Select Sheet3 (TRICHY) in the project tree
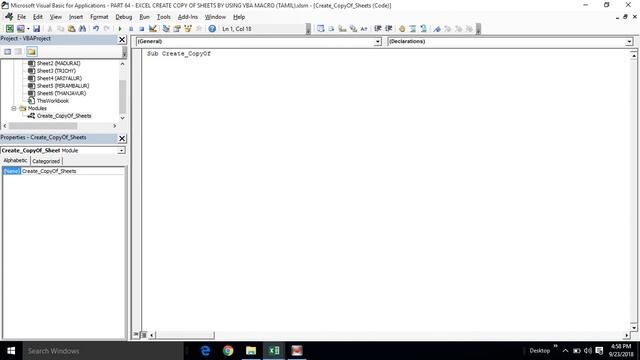Screen dimensions: 640x360 pyautogui.click(x=56, y=71)
